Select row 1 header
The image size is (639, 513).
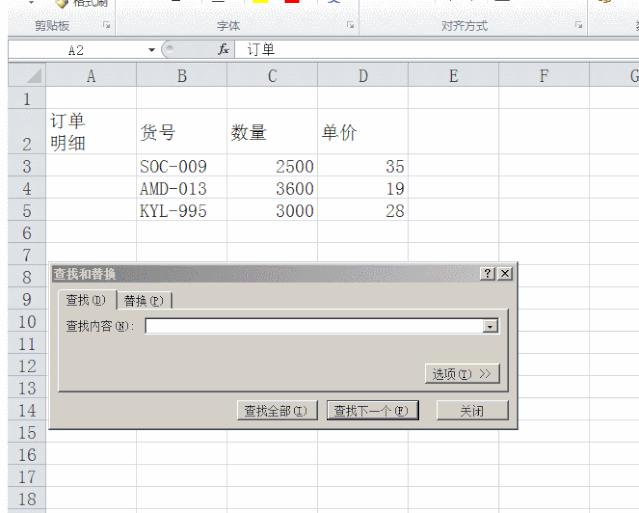[27, 98]
